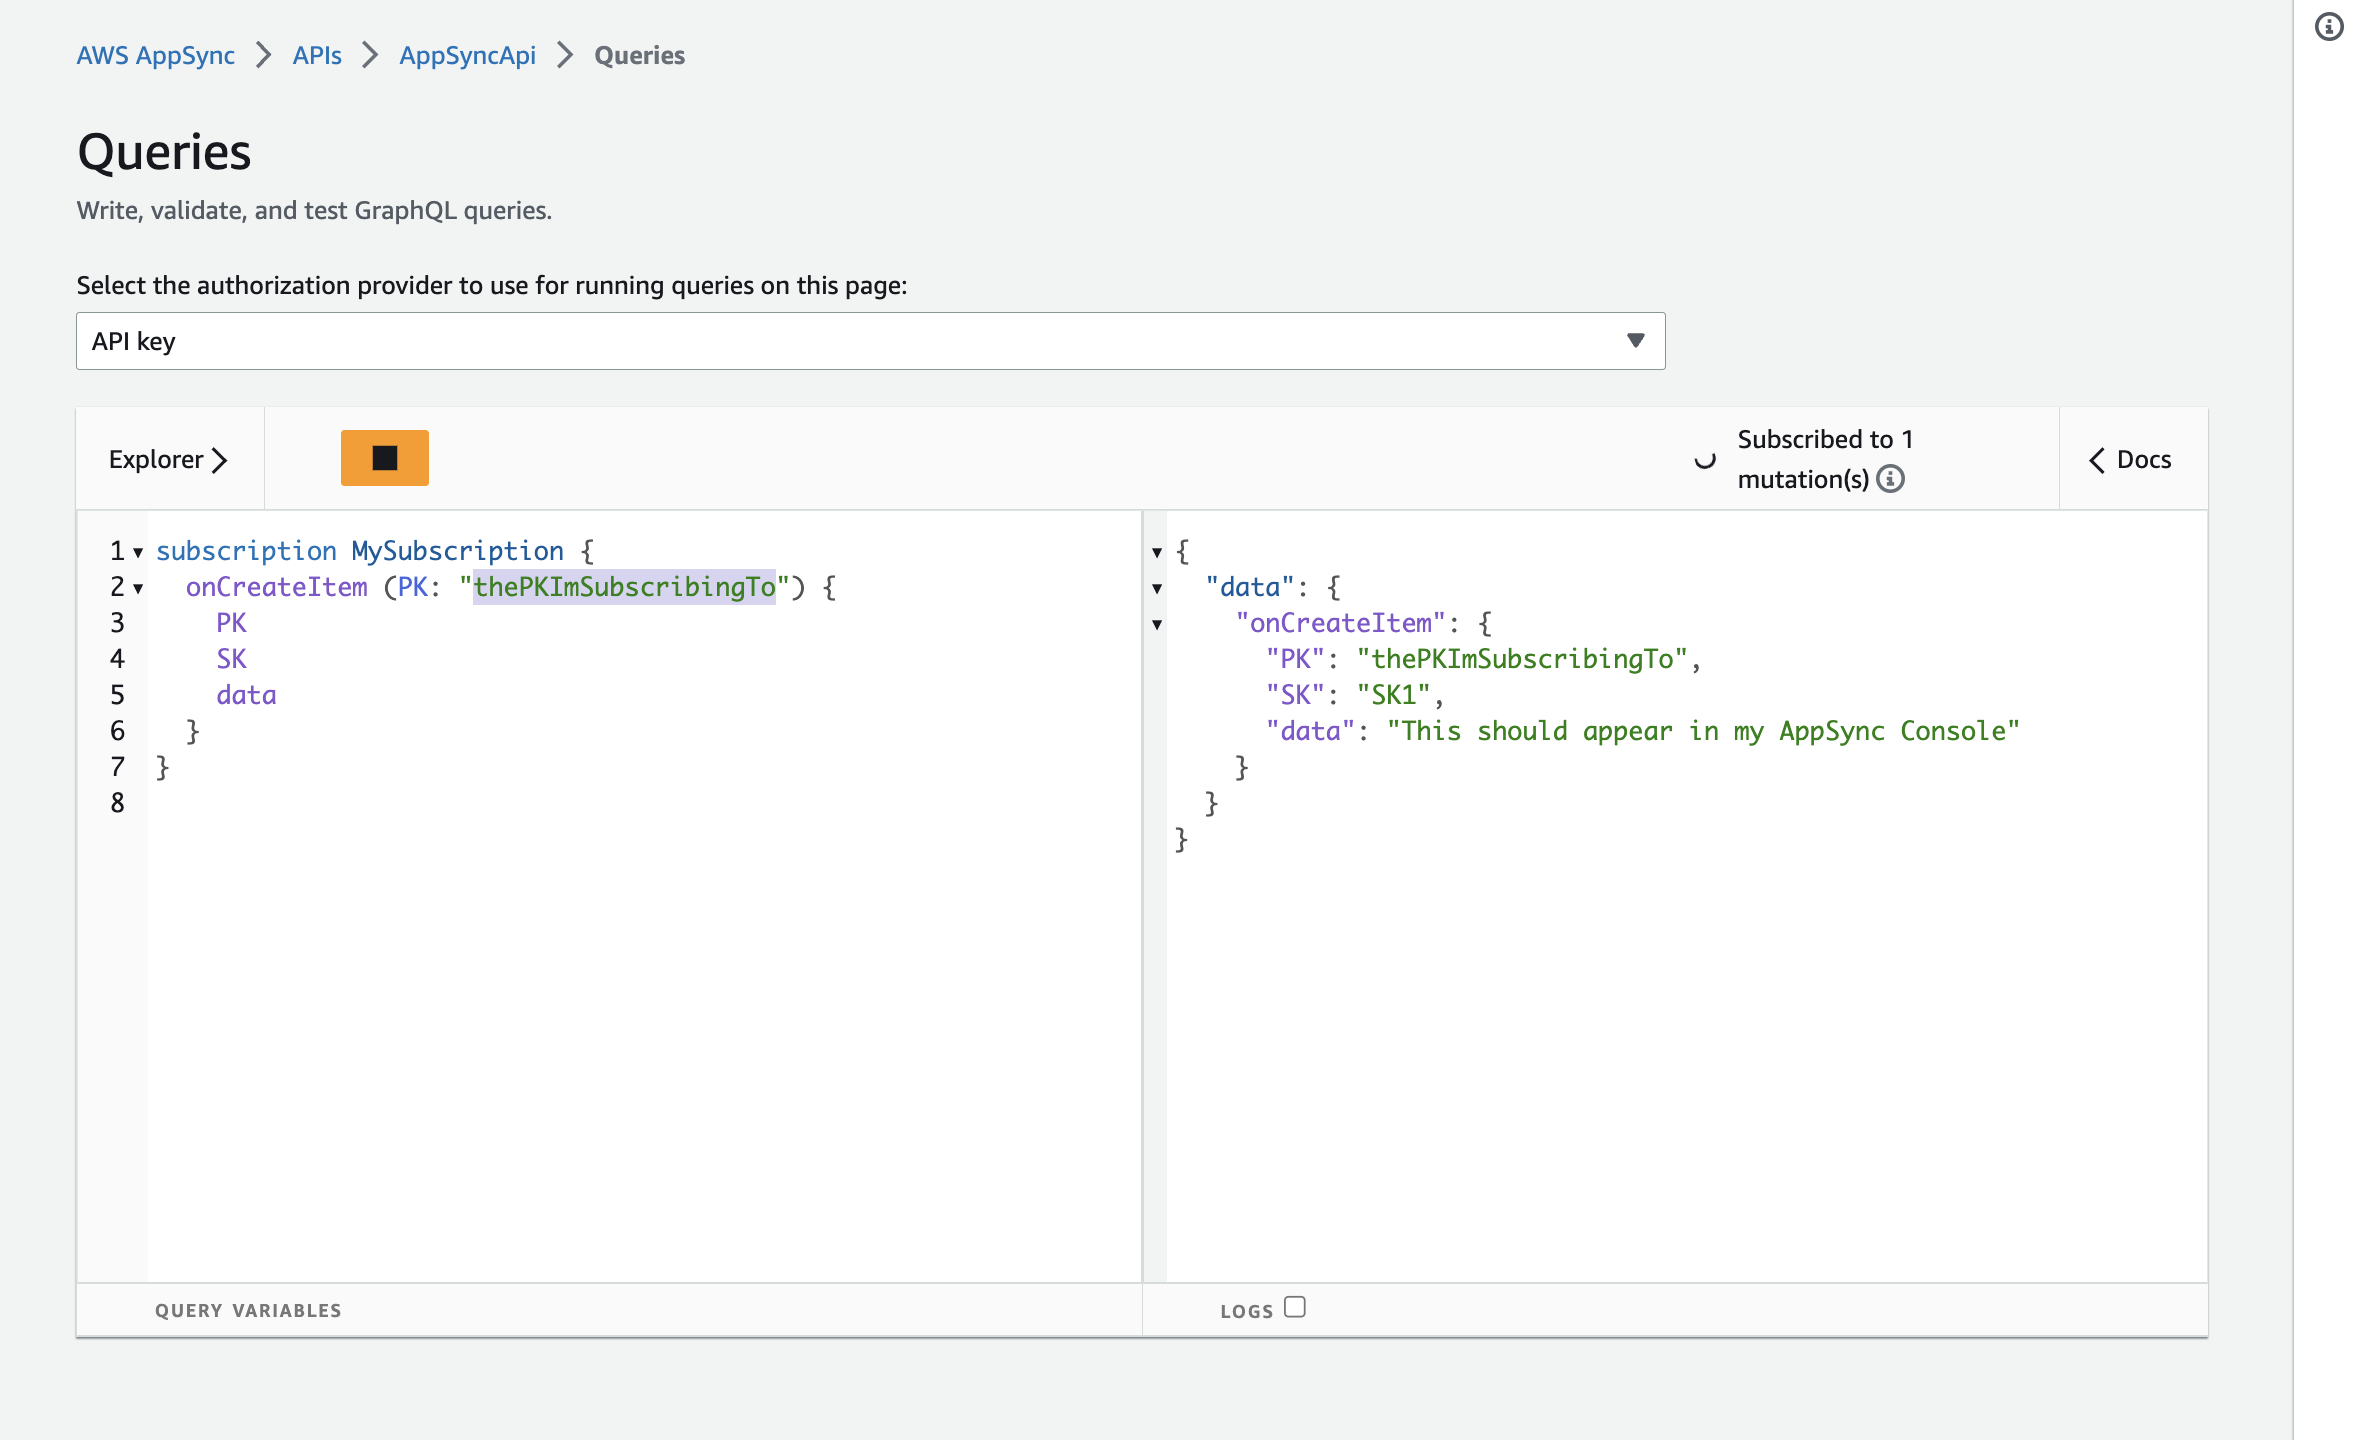Screen dimensions: 2366x1440
Task: Collapse line 2 onCreateItem fold arrow
Action: click(x=138, y=588)
